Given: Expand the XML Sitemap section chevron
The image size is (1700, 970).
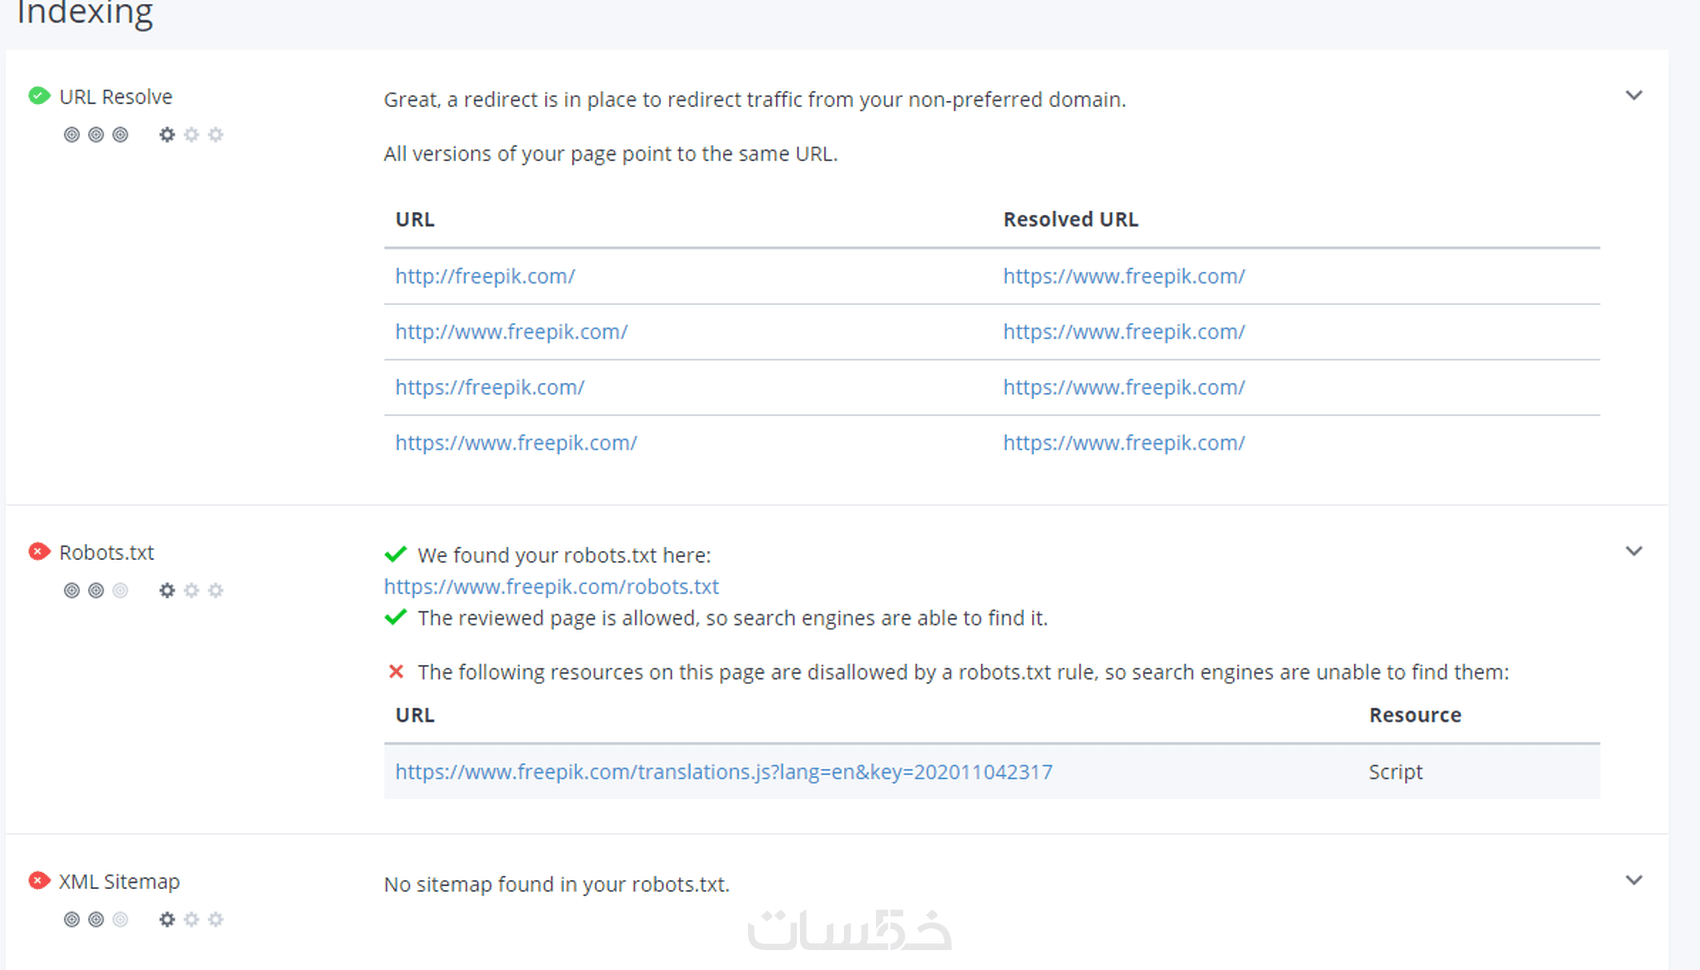Looking at the screenshot, I should tap(1634, 881).
